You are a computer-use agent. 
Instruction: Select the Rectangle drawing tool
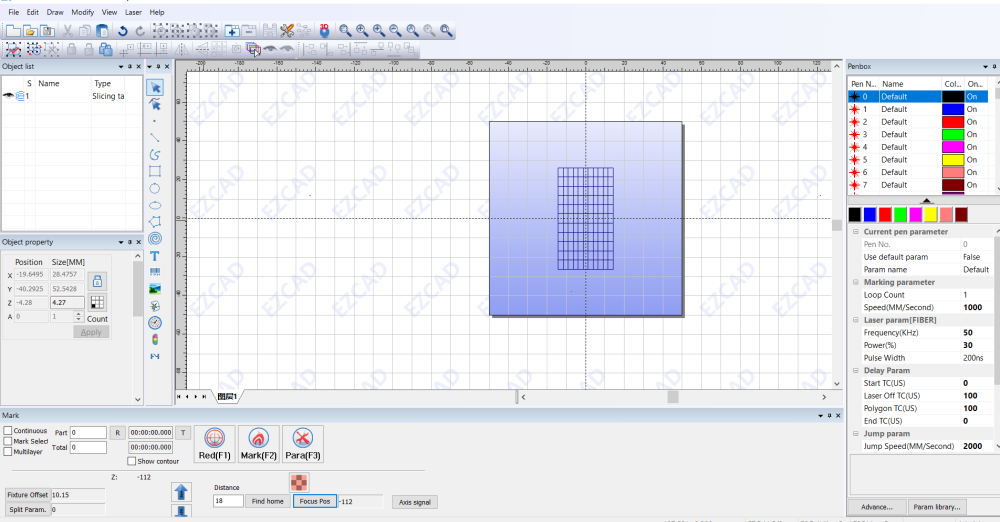pos(155,171)
